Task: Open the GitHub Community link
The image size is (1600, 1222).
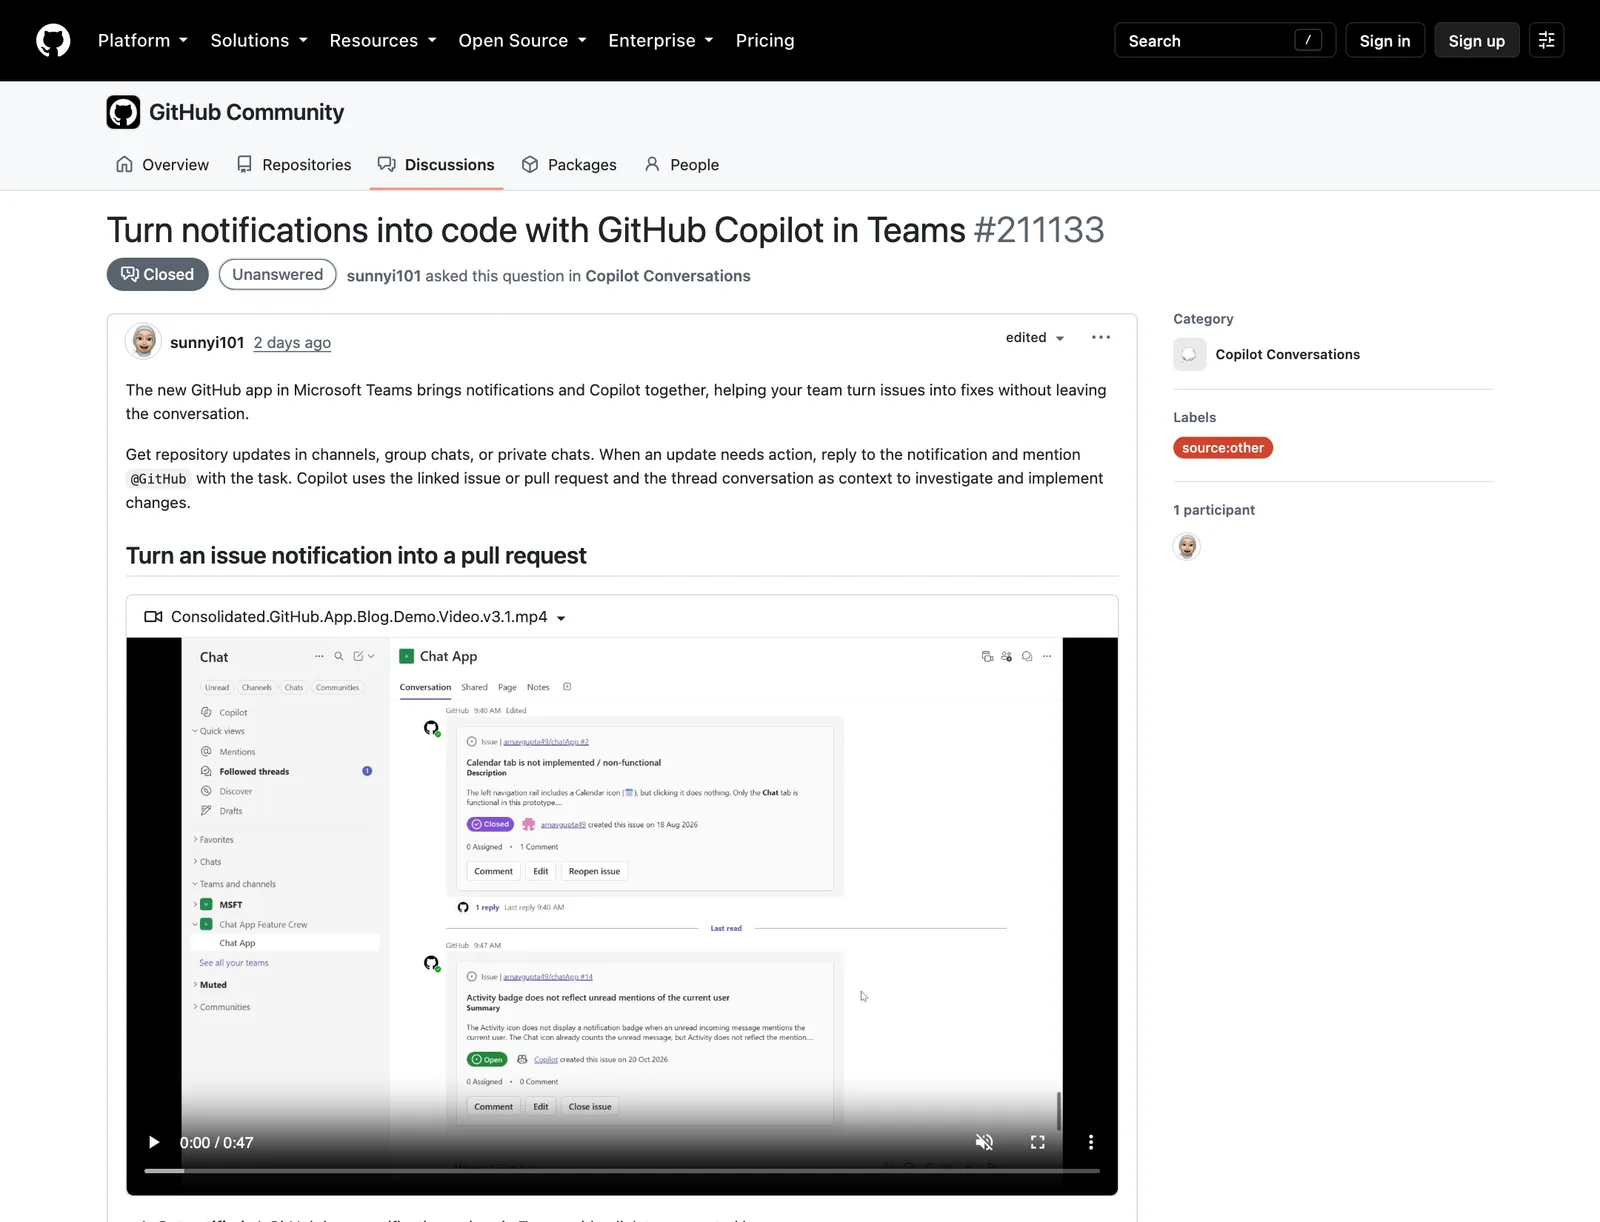Action: pos(246,112)
